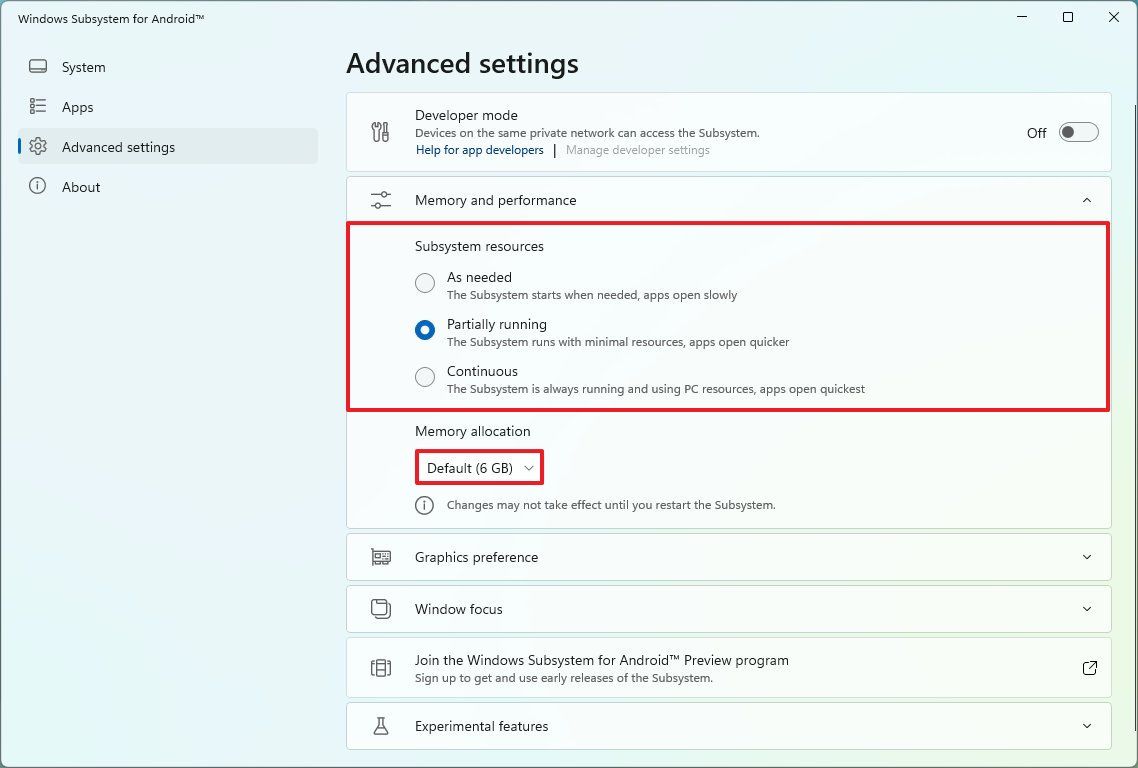Screen dimensions: 1138x768
Task: Select the Partially running radio button
Action: [424, 330]
